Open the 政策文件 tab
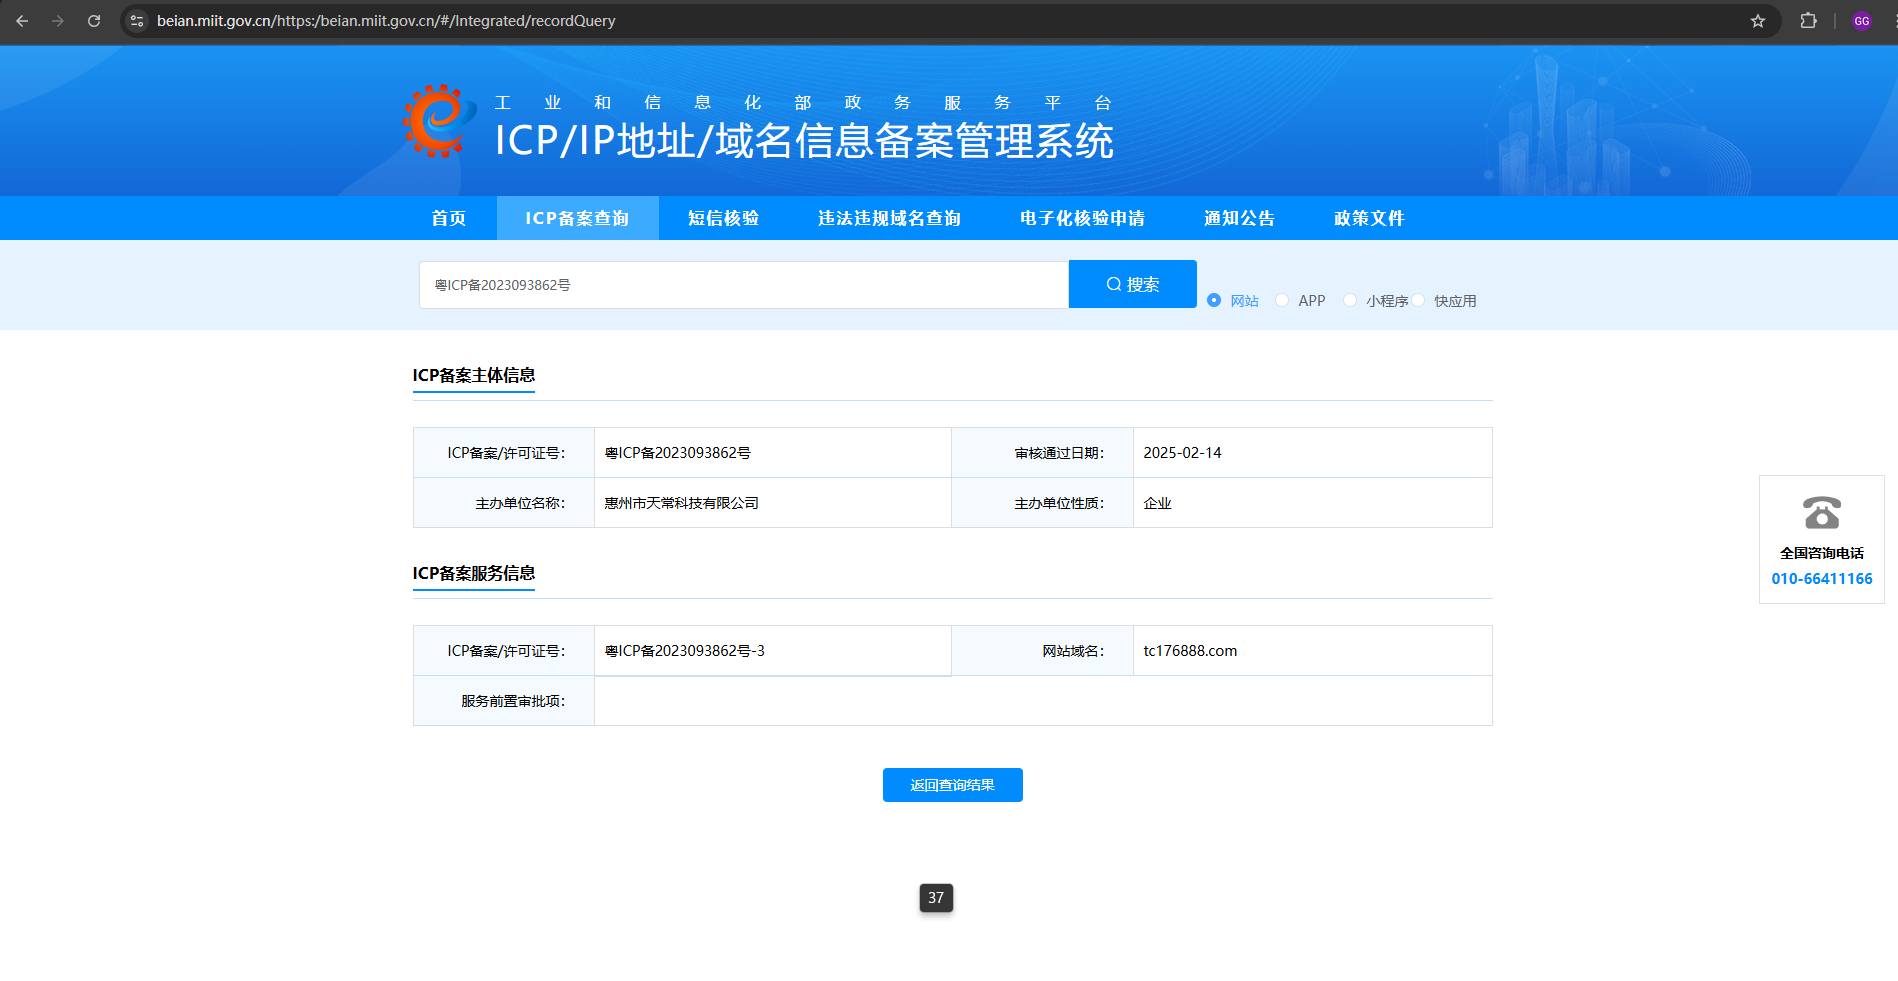 (1369, 218)
